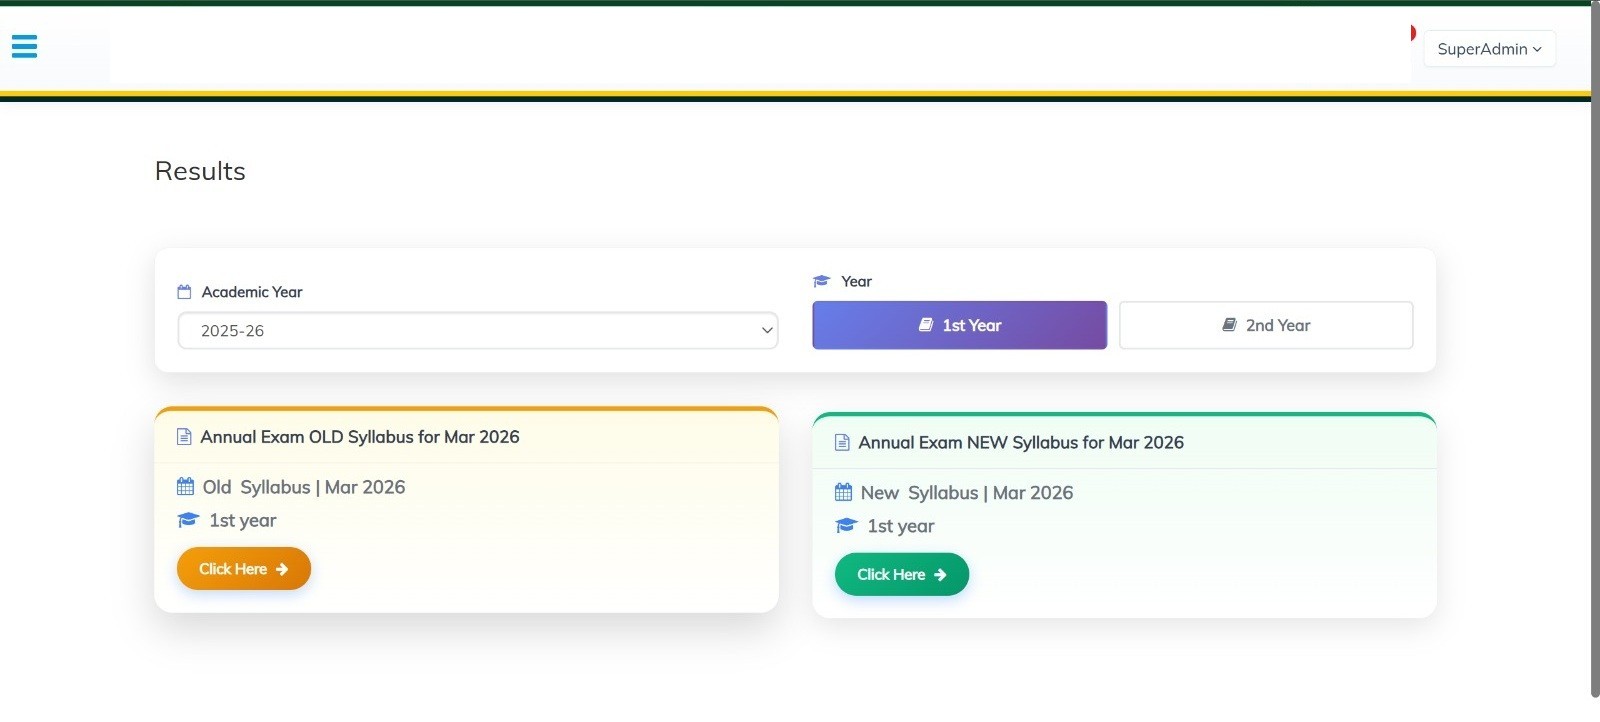Open New Syllabus results via green Click Here
Image resolution: width=1600 pixels, height=722 pixels.
click(x=902, y=574)
